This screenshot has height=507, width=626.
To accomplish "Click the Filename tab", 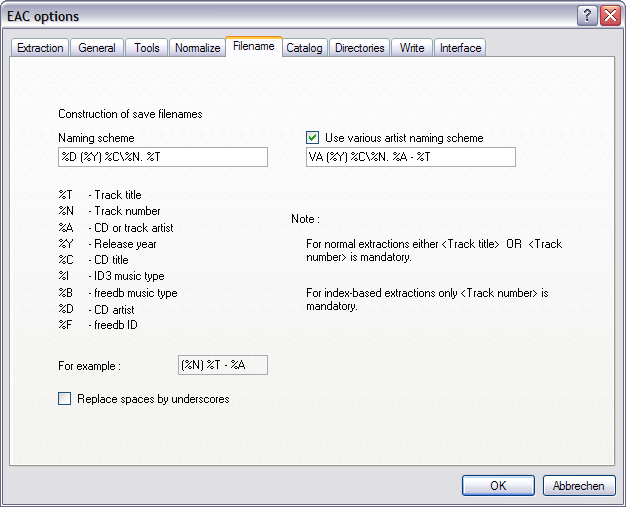I will 254,46.
